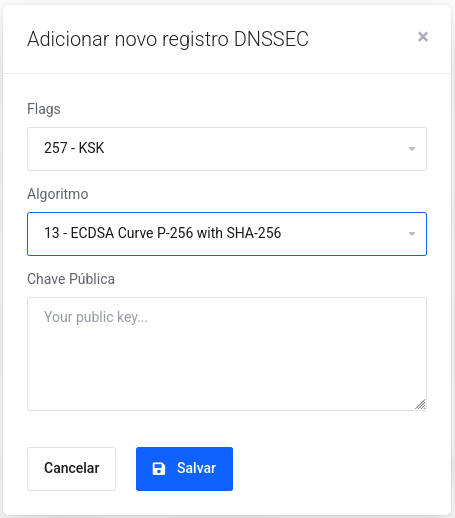Focus the Chave Pública text area

tap(227, 354)
